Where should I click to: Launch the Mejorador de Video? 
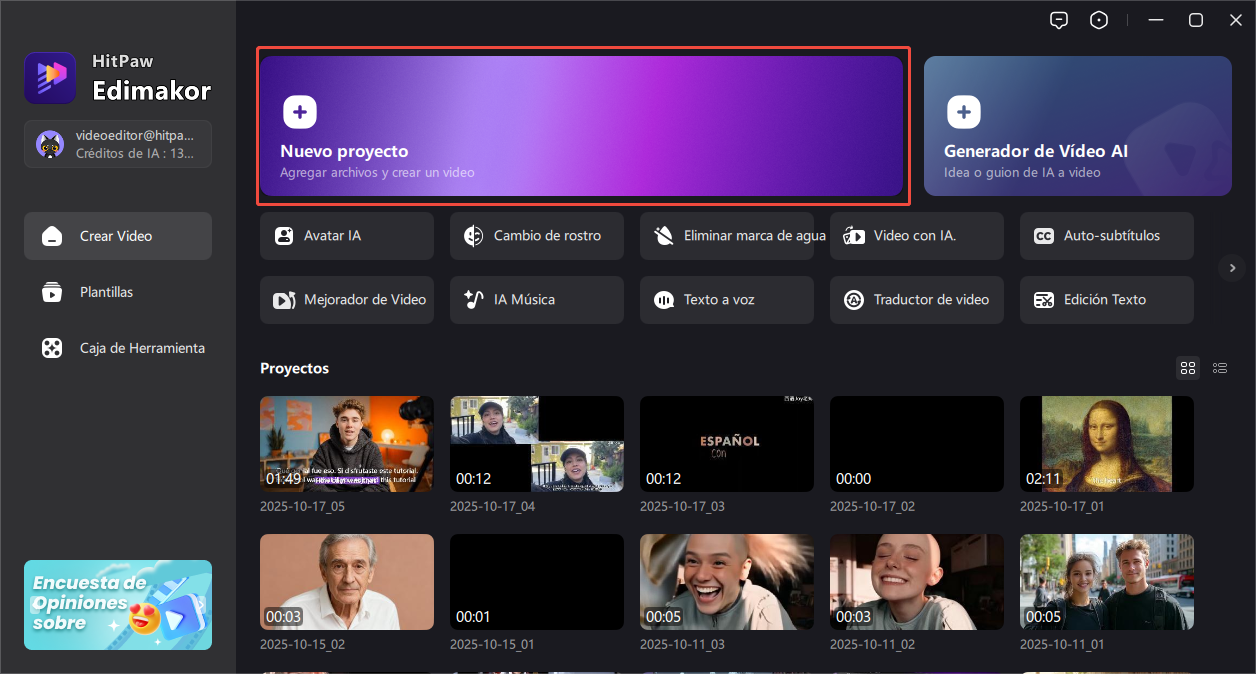tap(346, 299)
